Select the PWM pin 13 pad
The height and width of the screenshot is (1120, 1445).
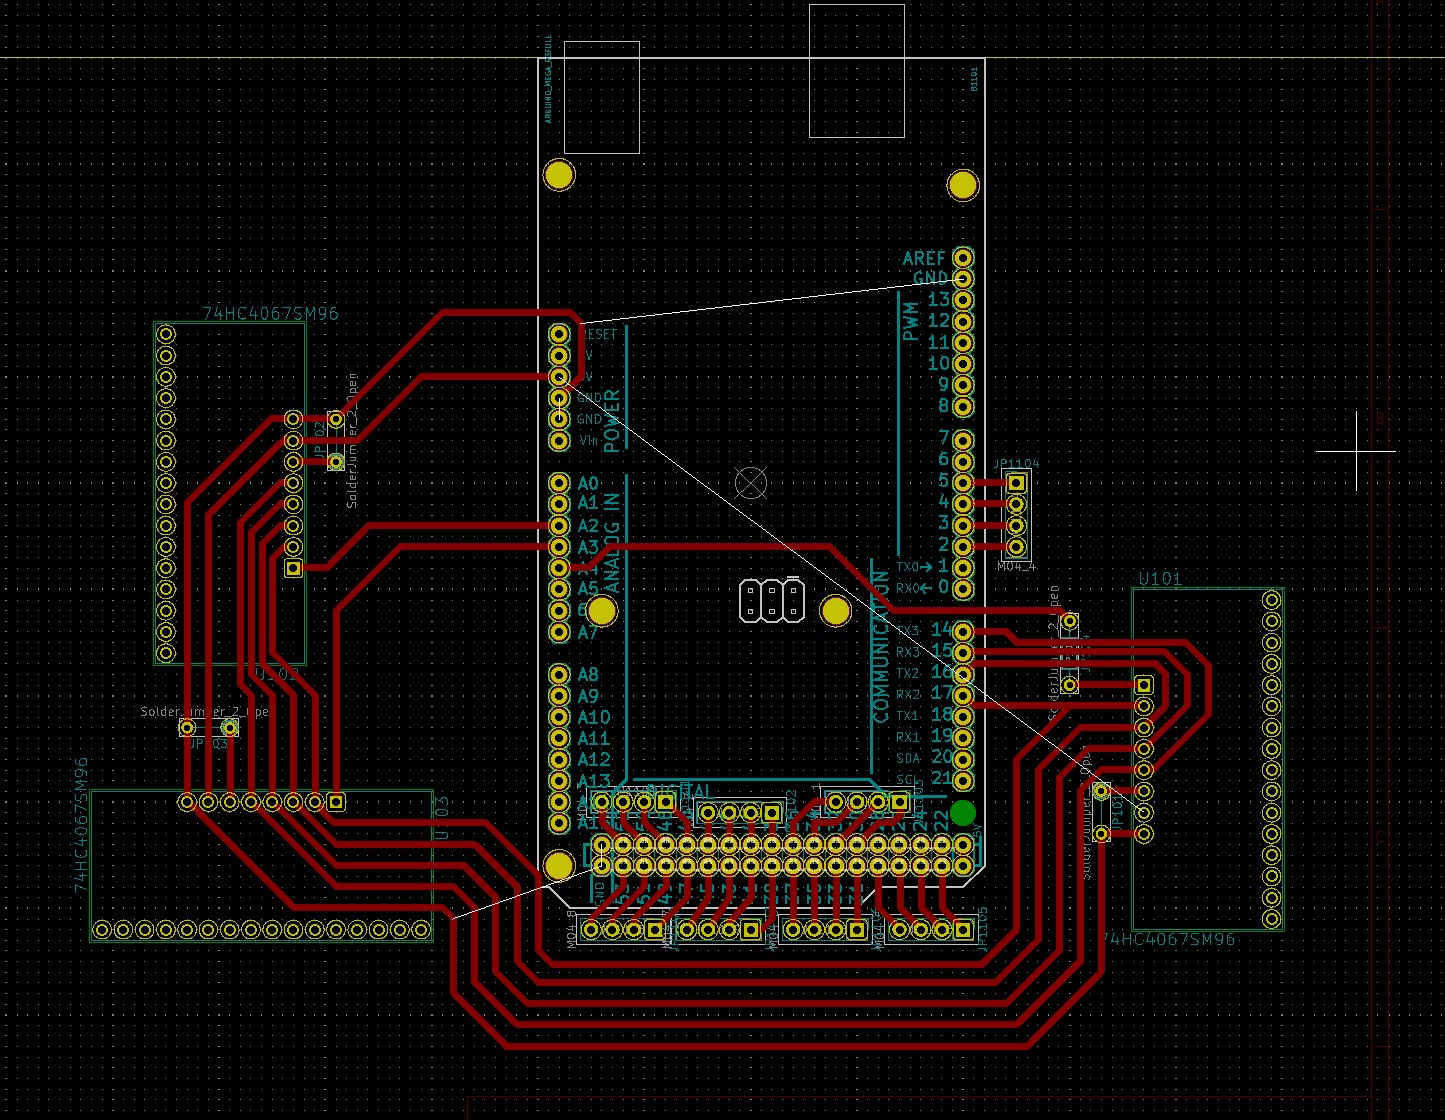tap(962, 298)
